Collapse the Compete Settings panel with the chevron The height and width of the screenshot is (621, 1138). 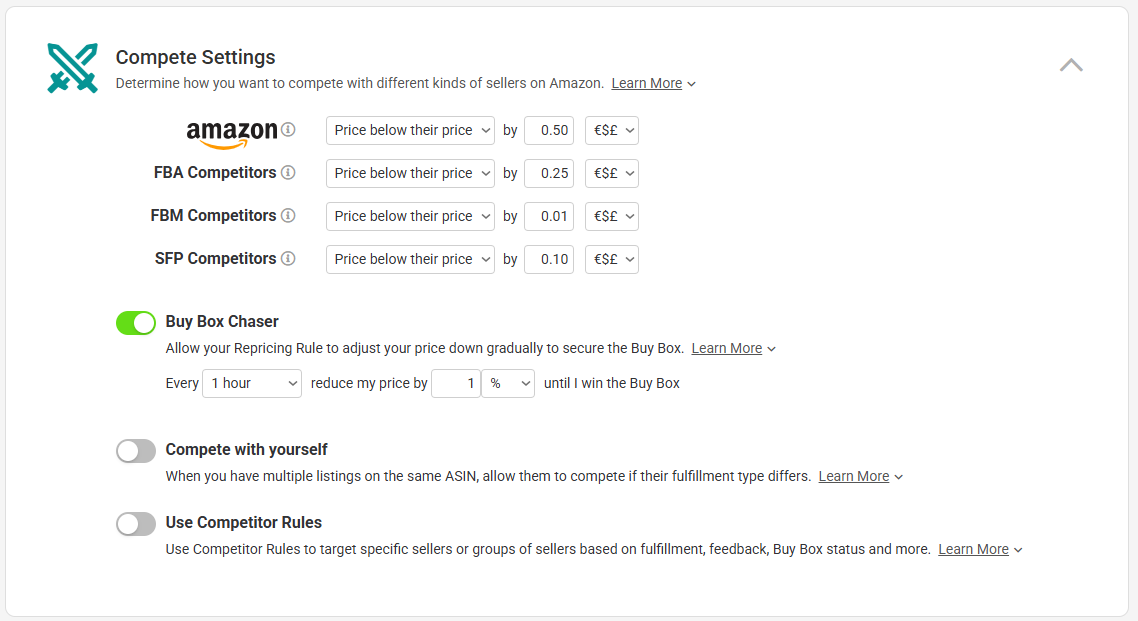1071,65
